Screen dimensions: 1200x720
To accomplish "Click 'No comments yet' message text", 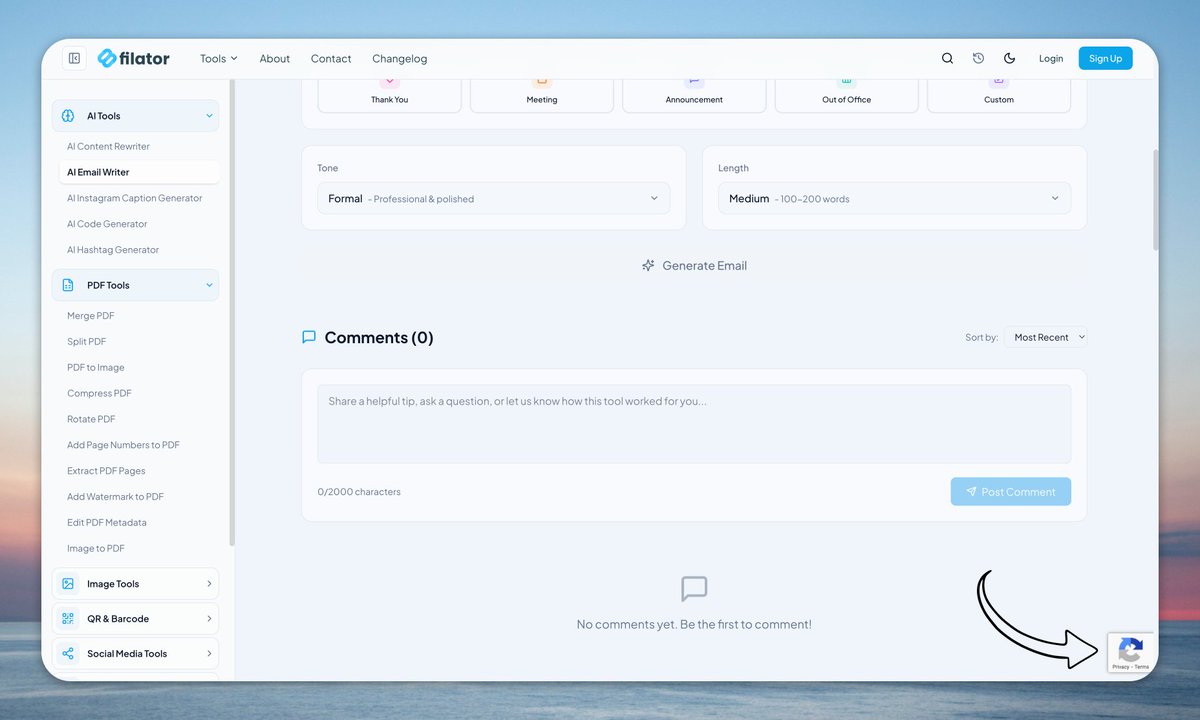I will [x=694, y=624].
